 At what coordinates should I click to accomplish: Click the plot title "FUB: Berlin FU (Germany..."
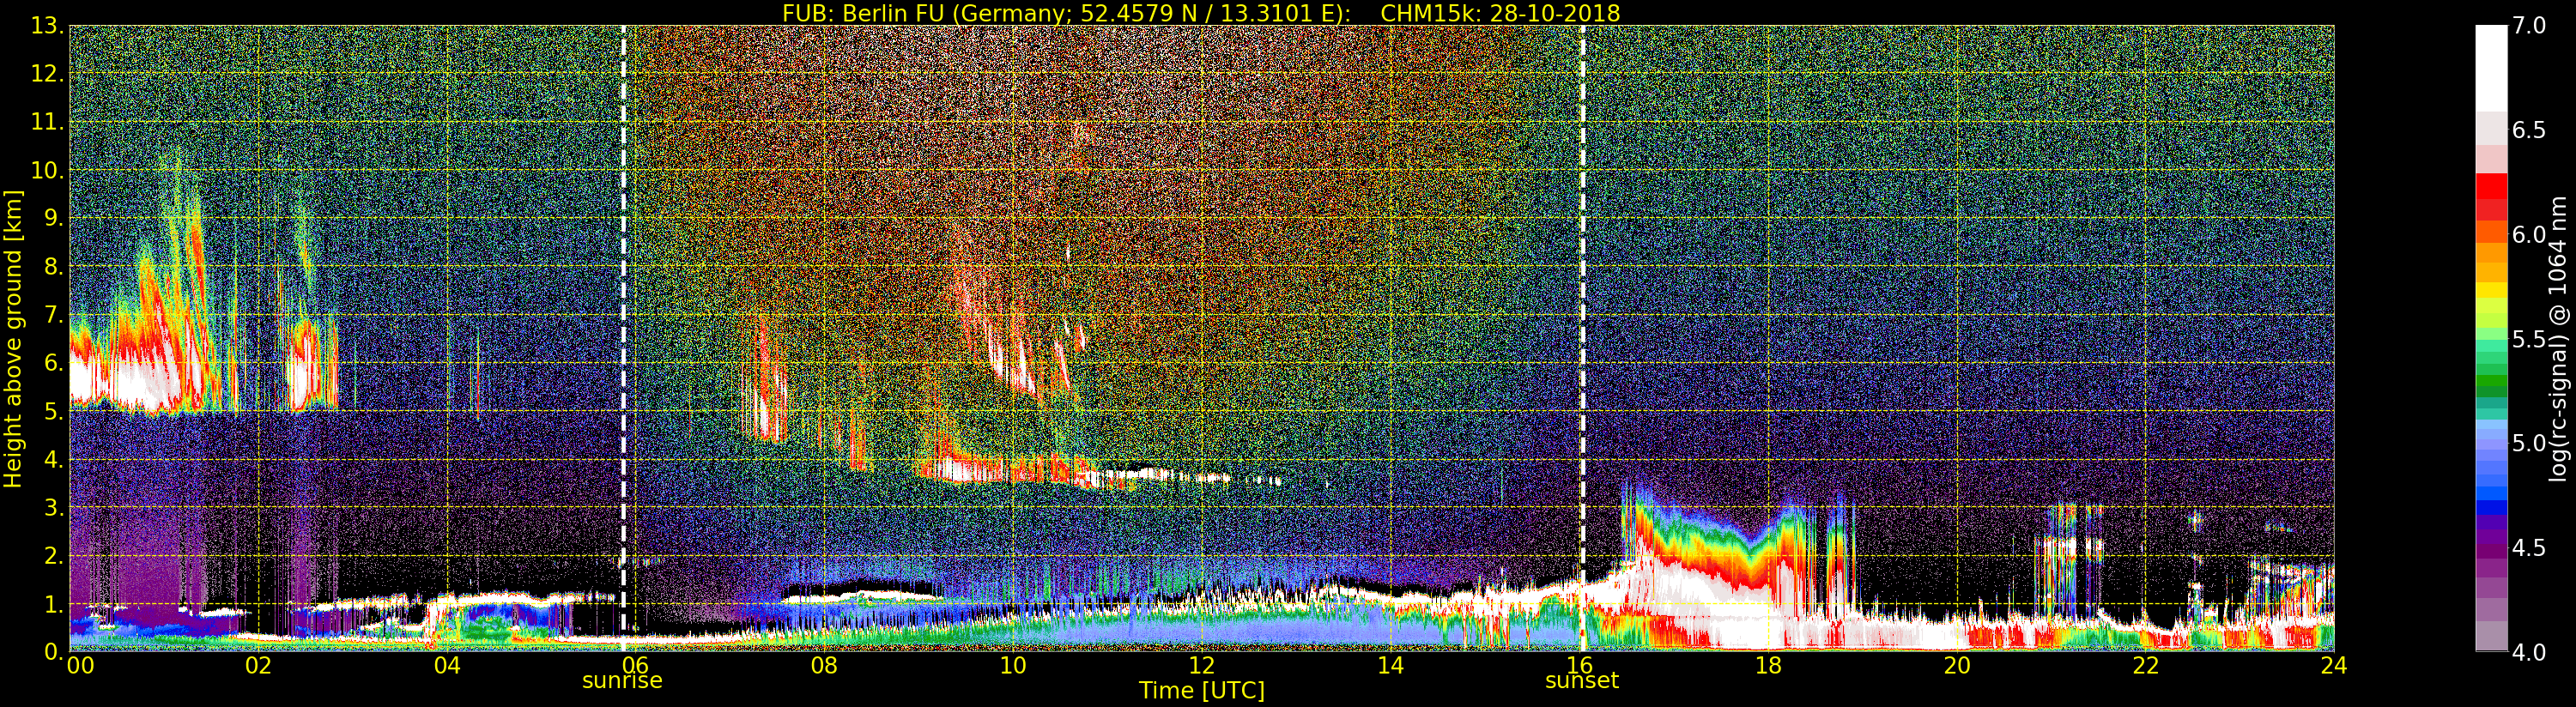[1201, 13]
